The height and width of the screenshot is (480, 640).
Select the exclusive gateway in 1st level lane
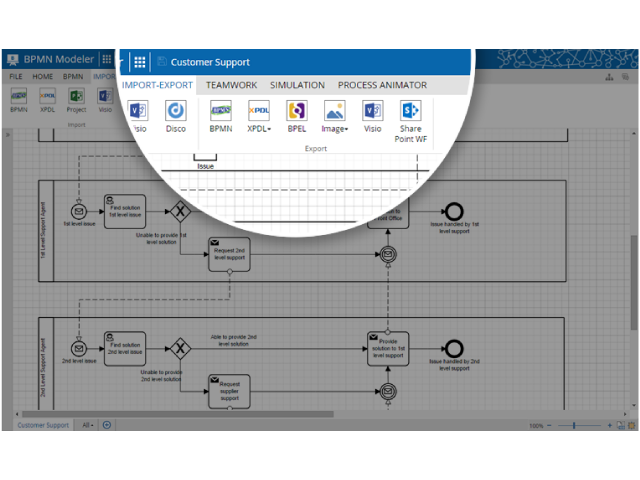[x=180, y=211]
